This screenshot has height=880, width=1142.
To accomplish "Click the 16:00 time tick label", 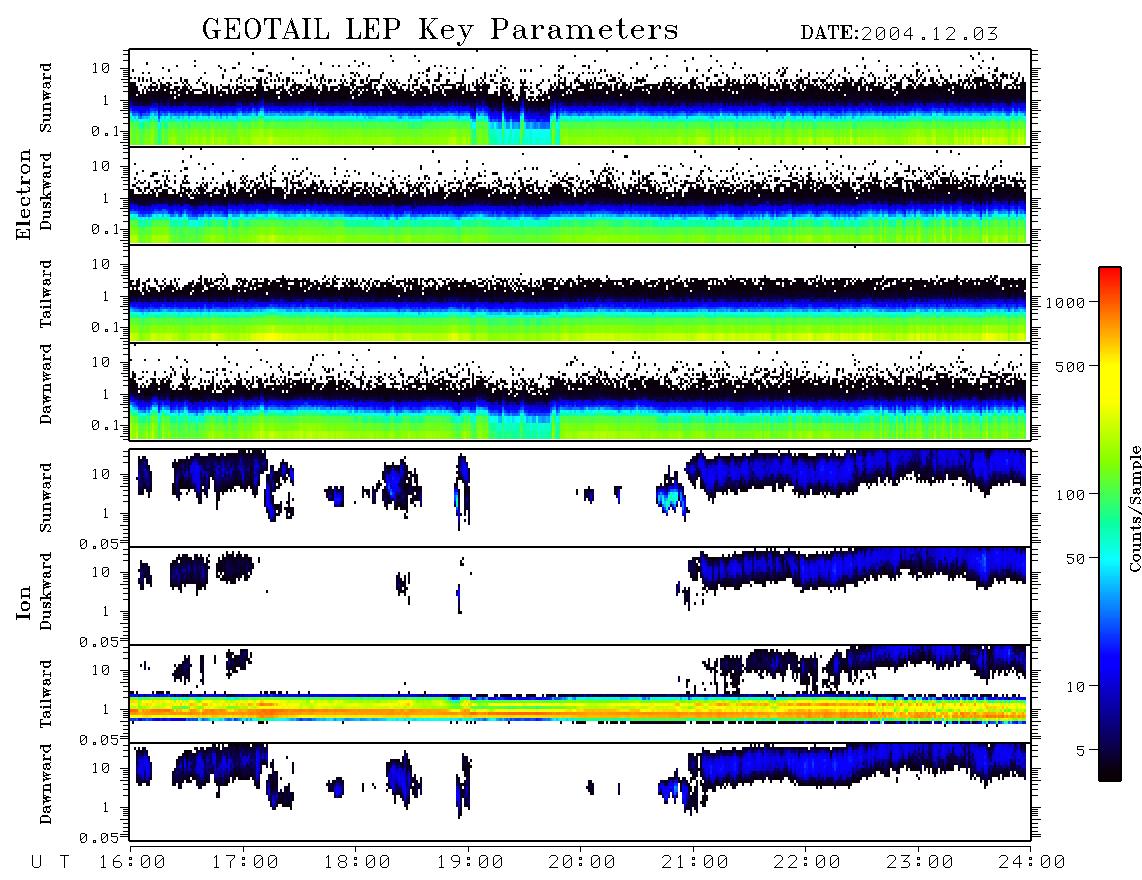I will tap(132, 863).
